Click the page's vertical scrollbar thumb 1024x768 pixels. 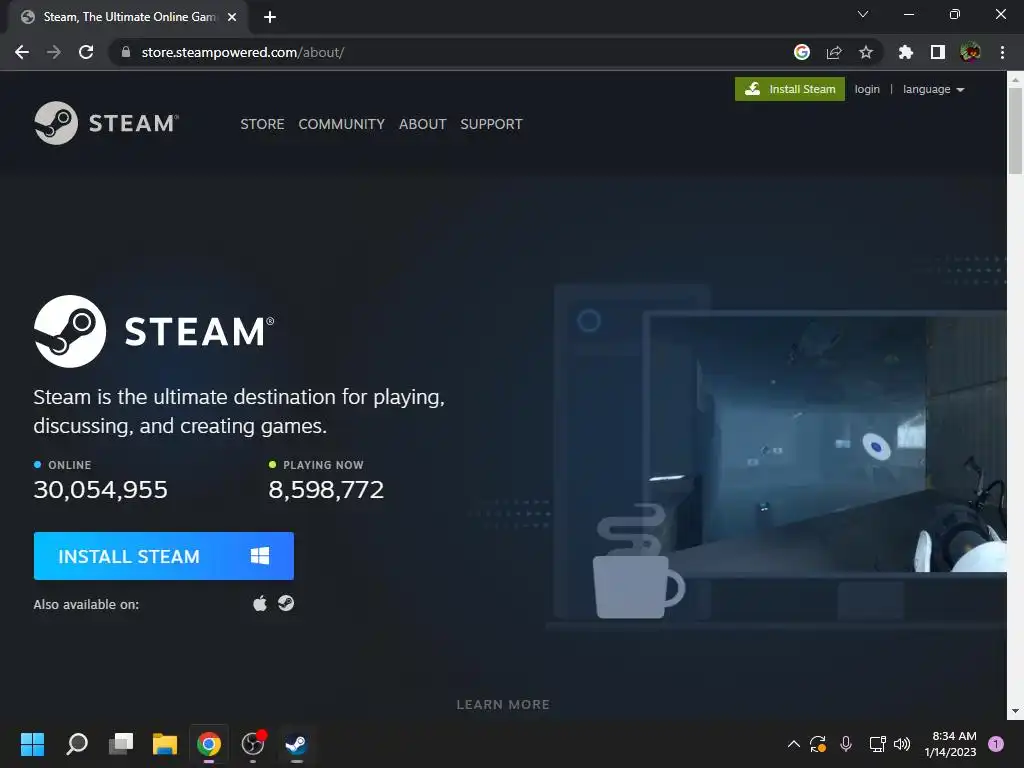coord(1015,131)
